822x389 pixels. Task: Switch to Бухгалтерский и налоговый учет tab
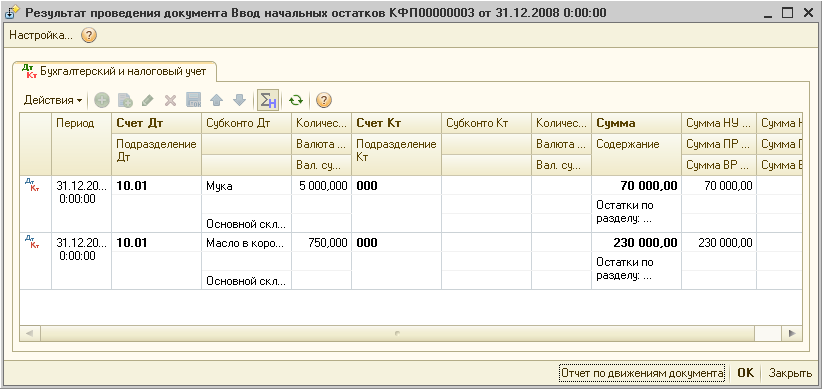tap(115, 72)
